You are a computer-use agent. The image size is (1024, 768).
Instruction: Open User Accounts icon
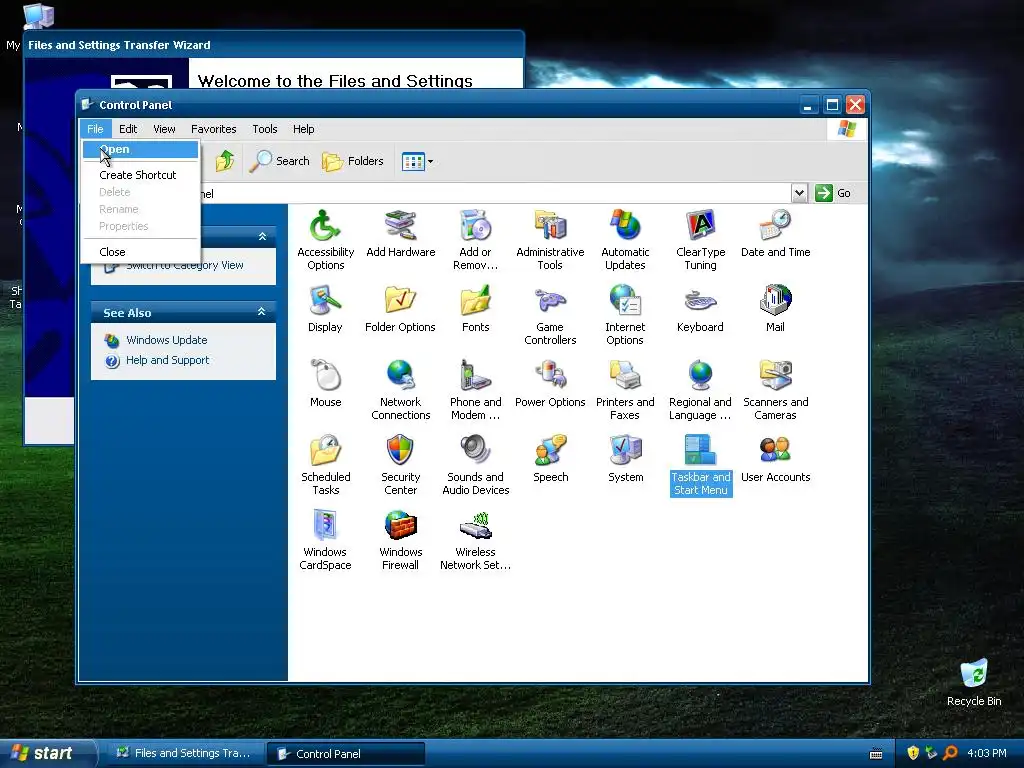[775, 458]
